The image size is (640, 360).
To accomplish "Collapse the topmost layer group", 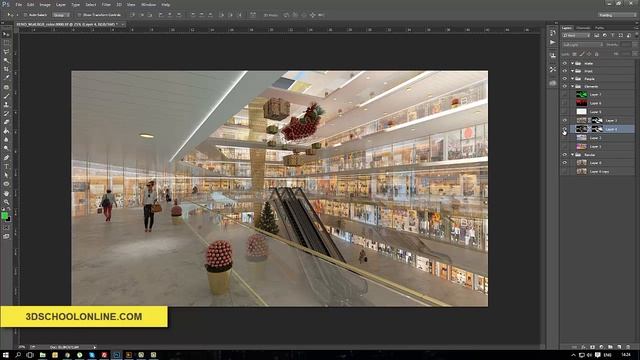I will [572, 63].
